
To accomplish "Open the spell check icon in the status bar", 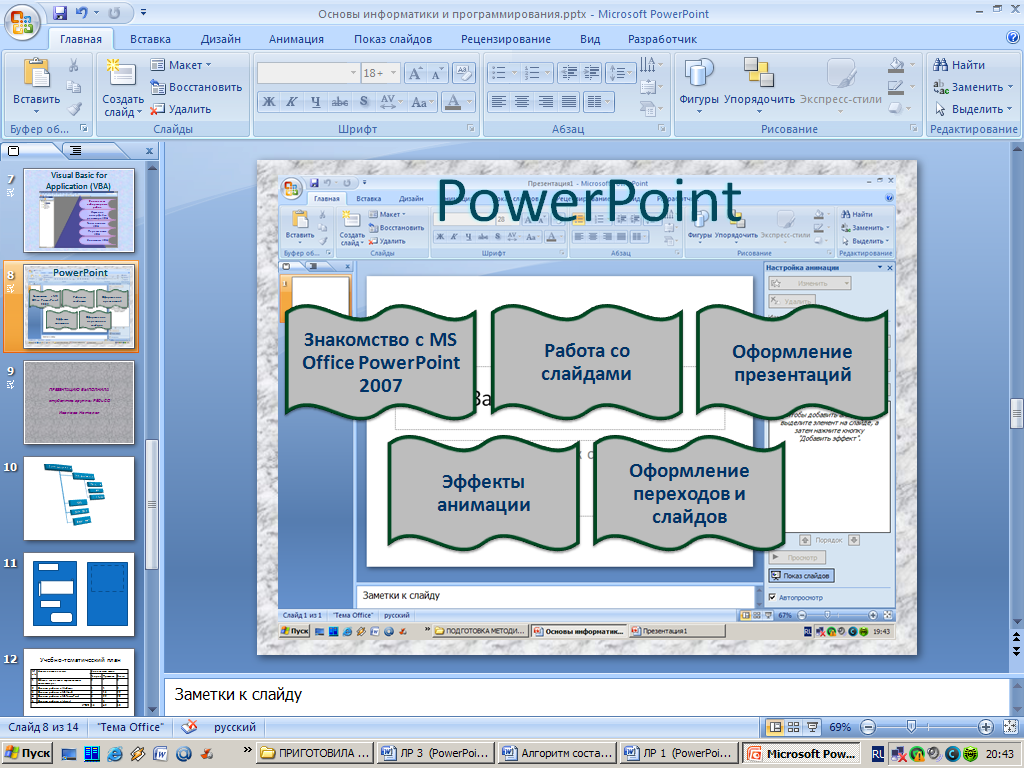I will pyautogui.click(x=189, y=727).
